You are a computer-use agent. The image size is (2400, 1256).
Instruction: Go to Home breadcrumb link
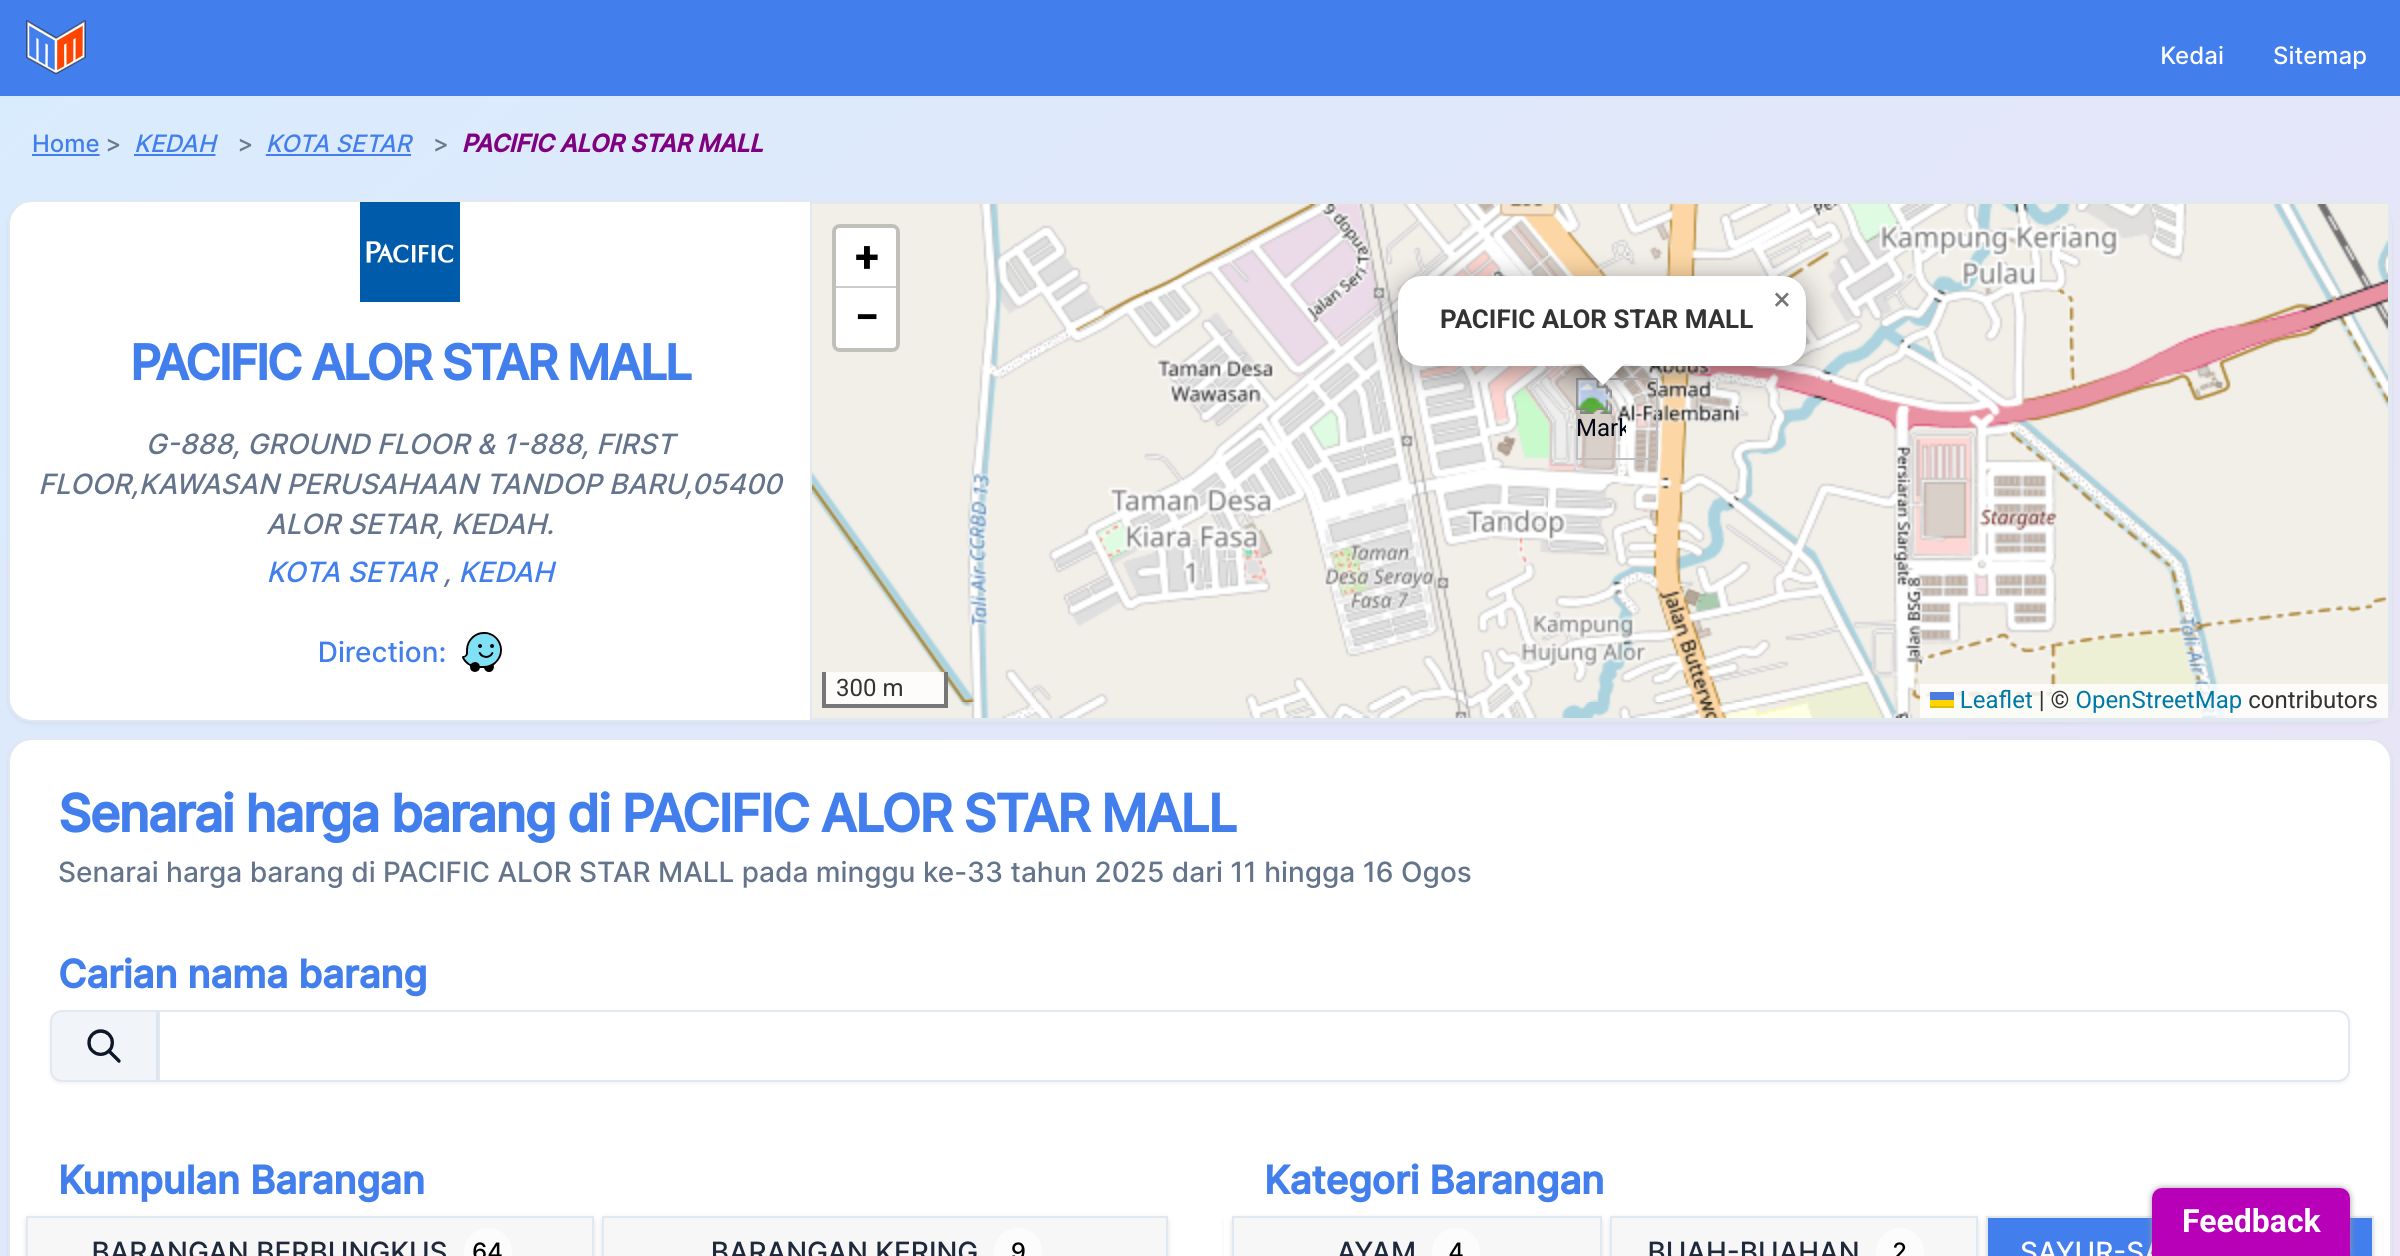(65, 143)
